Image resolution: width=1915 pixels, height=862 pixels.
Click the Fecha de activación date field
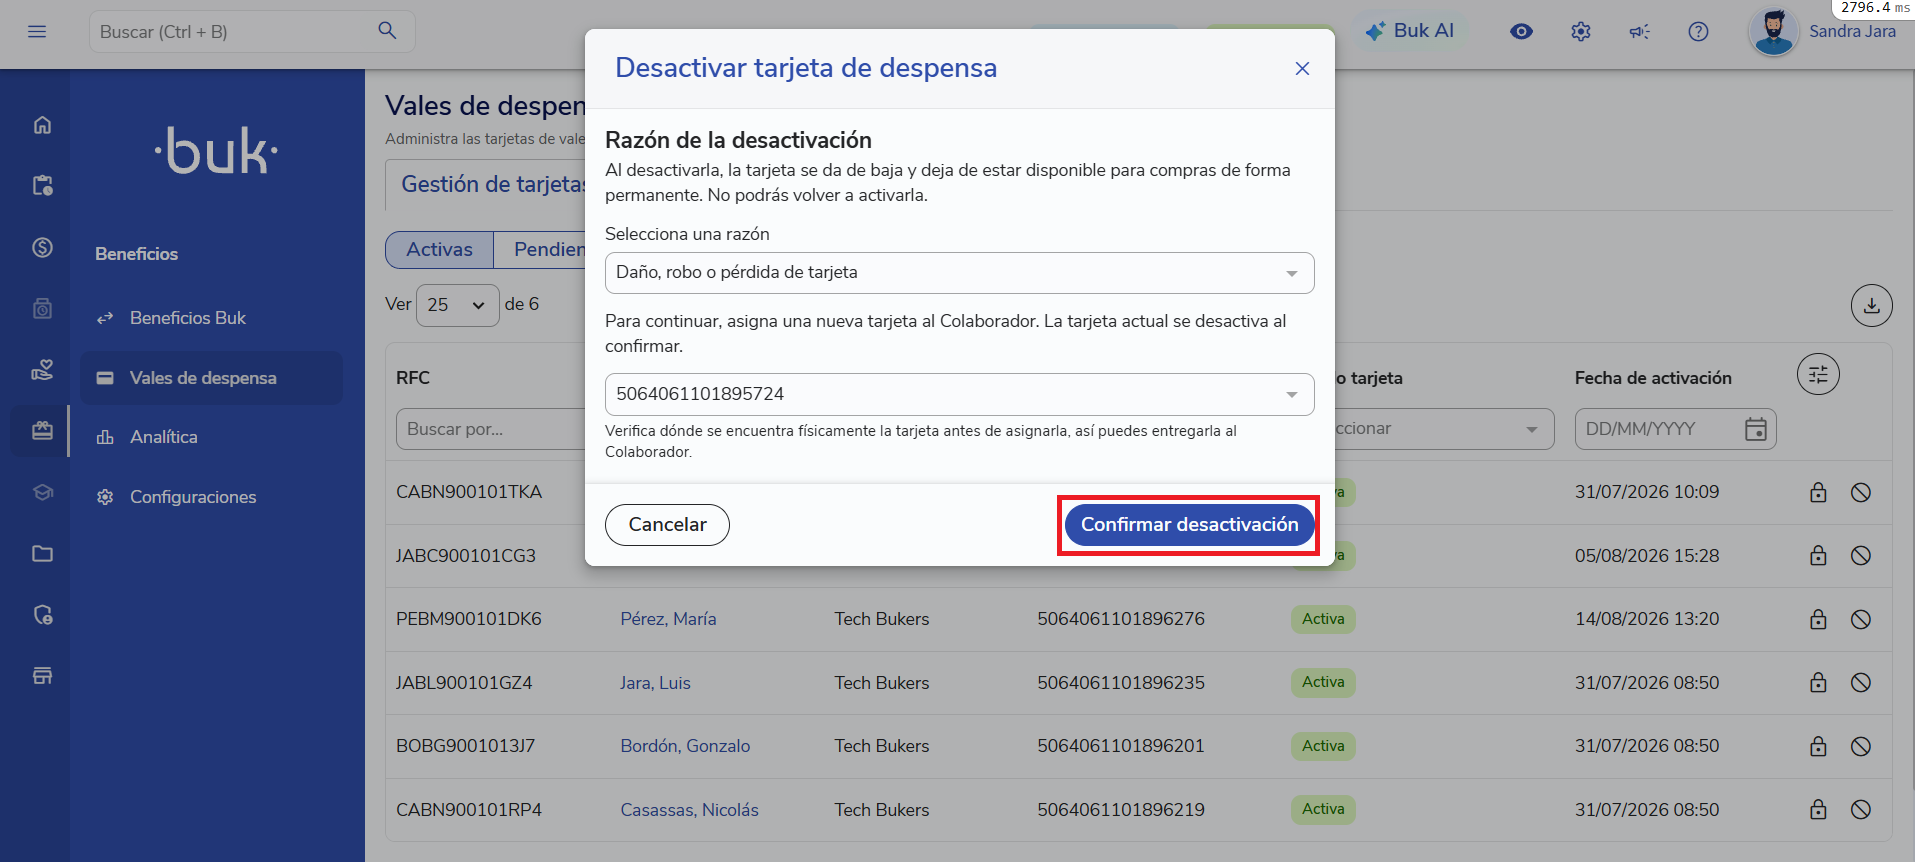point(1675,429)
